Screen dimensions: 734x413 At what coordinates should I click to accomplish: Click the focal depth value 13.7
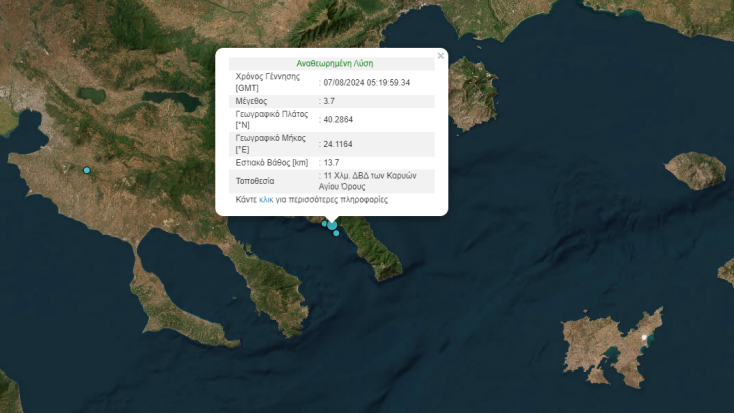pyautogui.click(x=332, y=162)
